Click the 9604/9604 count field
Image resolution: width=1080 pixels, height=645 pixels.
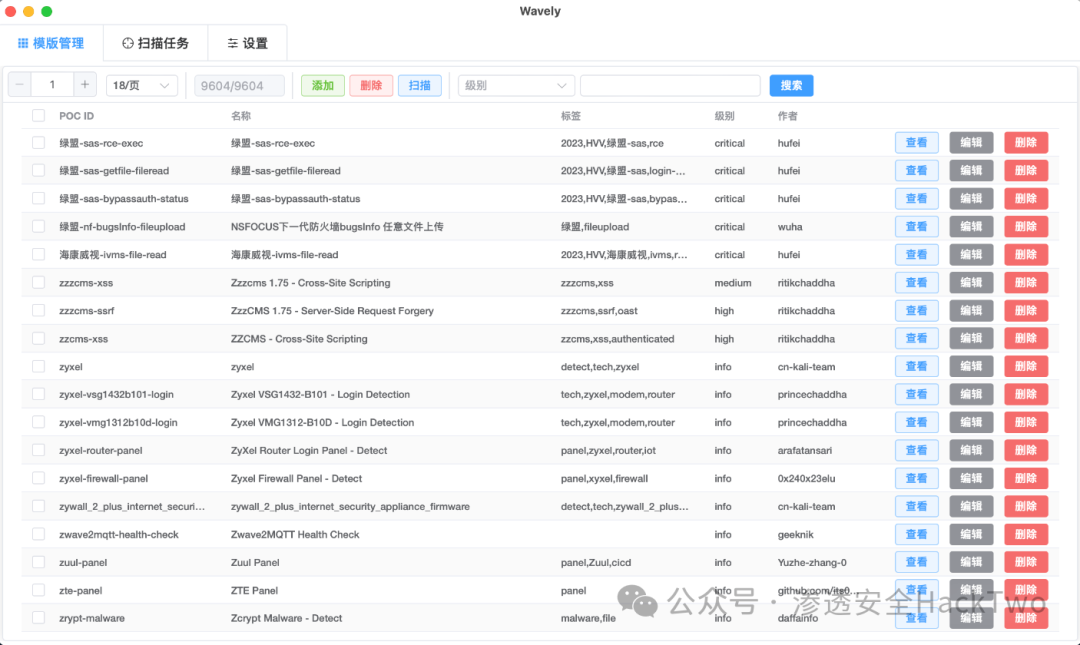tap(239, 85)
